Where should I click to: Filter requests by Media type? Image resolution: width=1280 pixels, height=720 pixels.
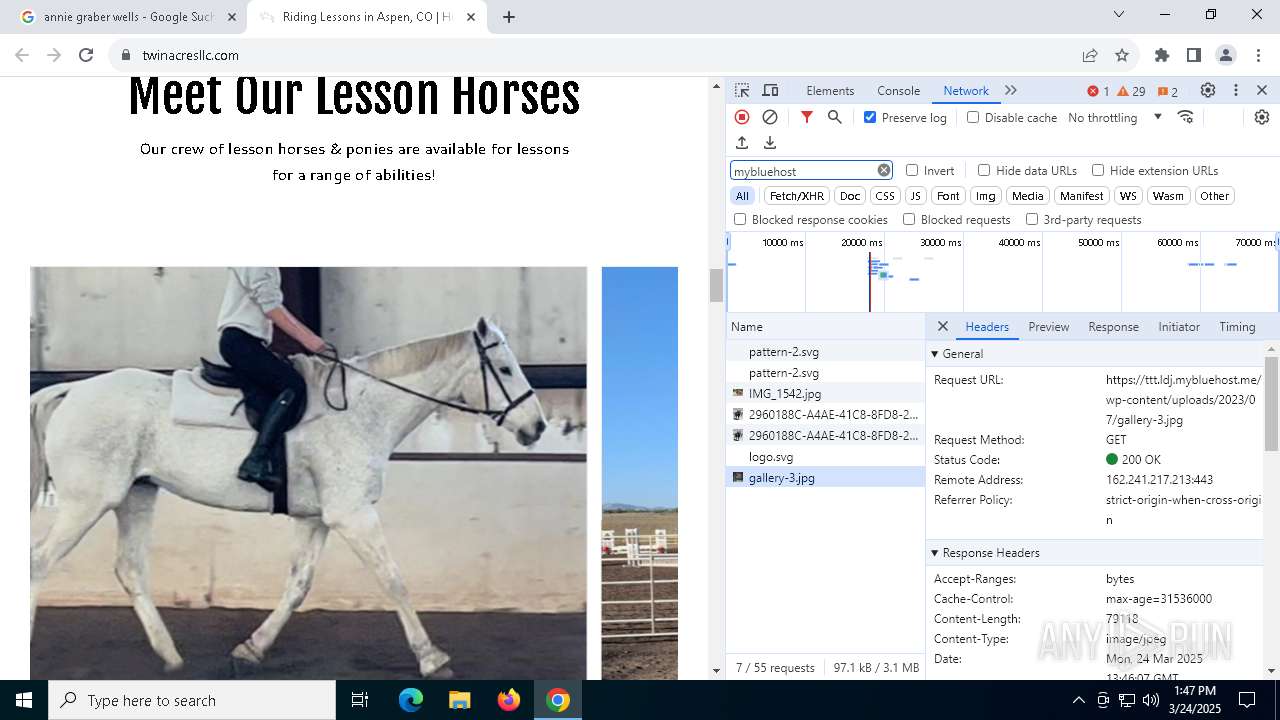[1027, 196]
